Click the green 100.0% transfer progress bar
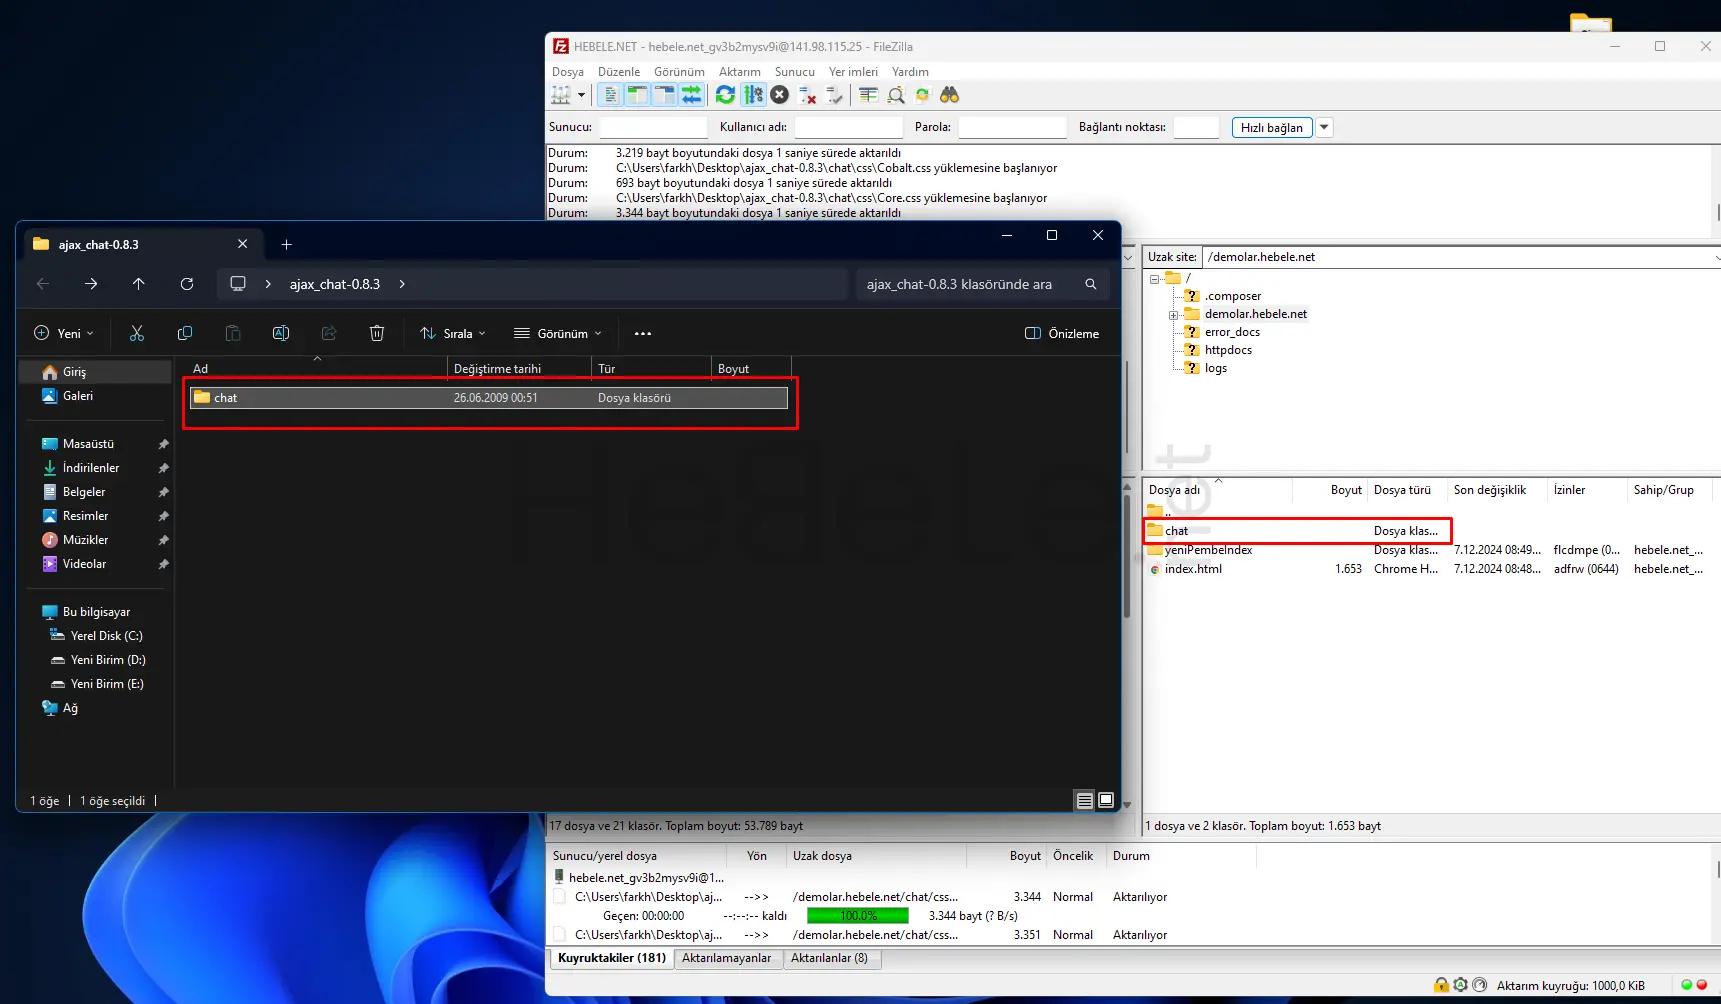The height and width of the screenshot is (1004, 1721). [x=858, y=916]
